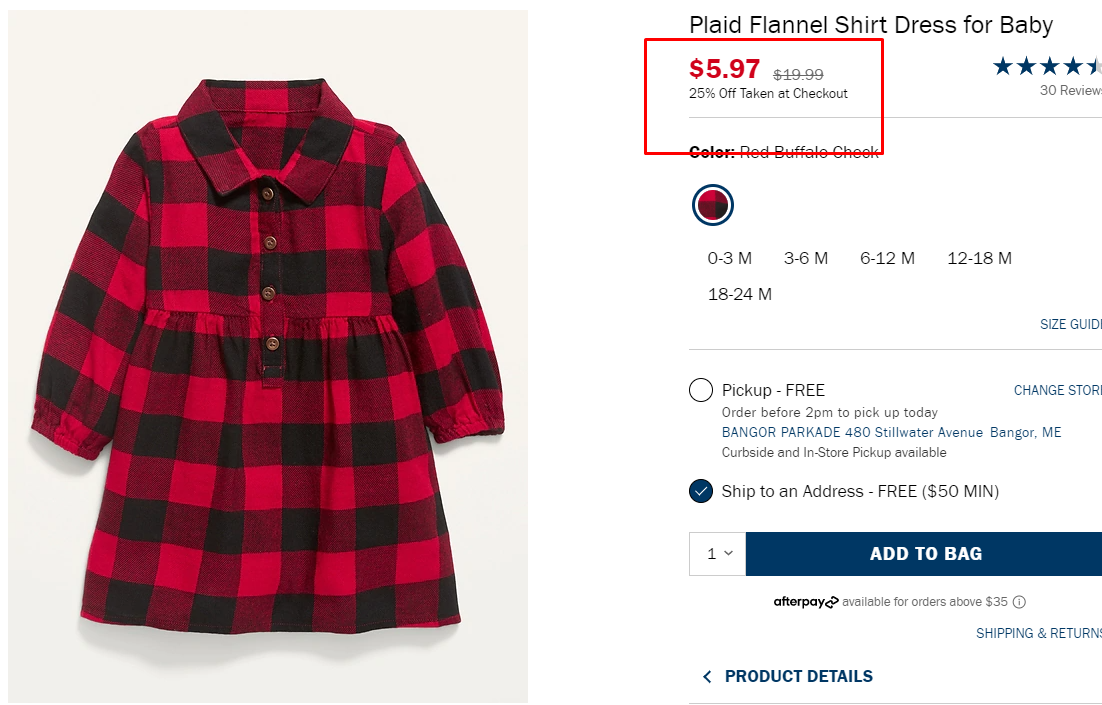Open the Size Guide link
The image size is (1102, 705).
[1070, 324]
